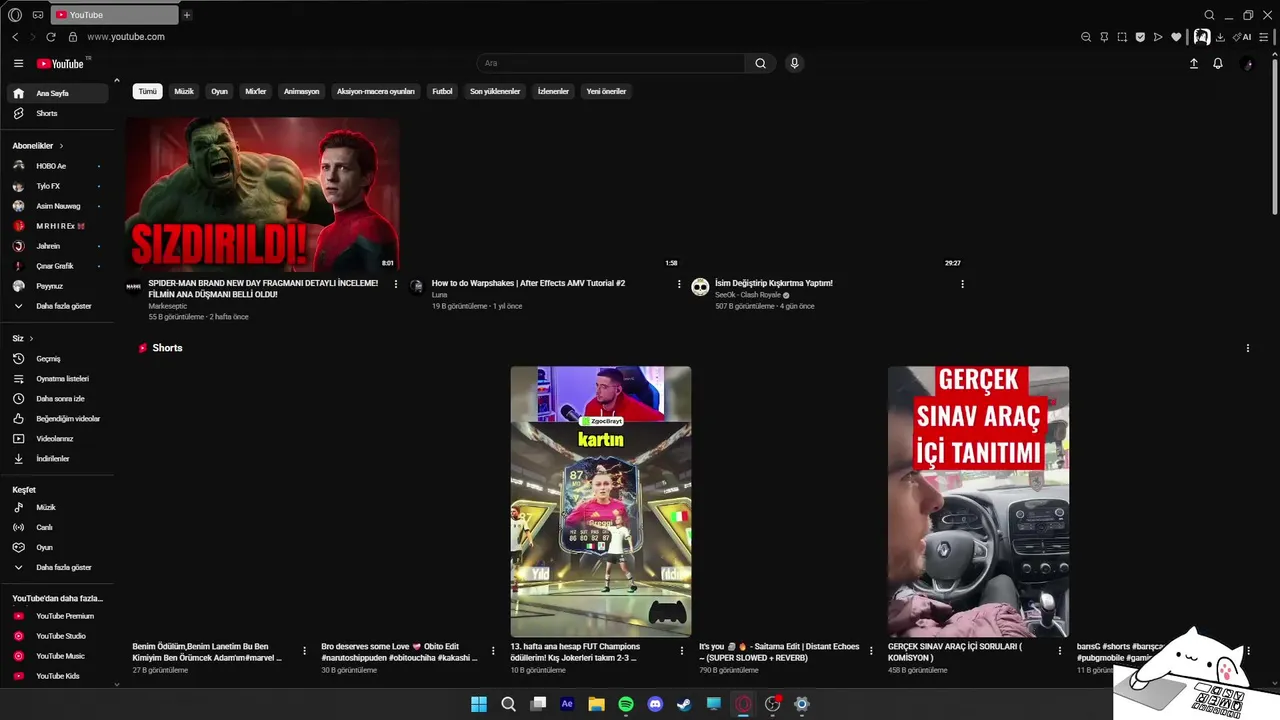Open Shorts from the sidebar
This screenshot has width=1280, height=720.
tap(58, 113)
